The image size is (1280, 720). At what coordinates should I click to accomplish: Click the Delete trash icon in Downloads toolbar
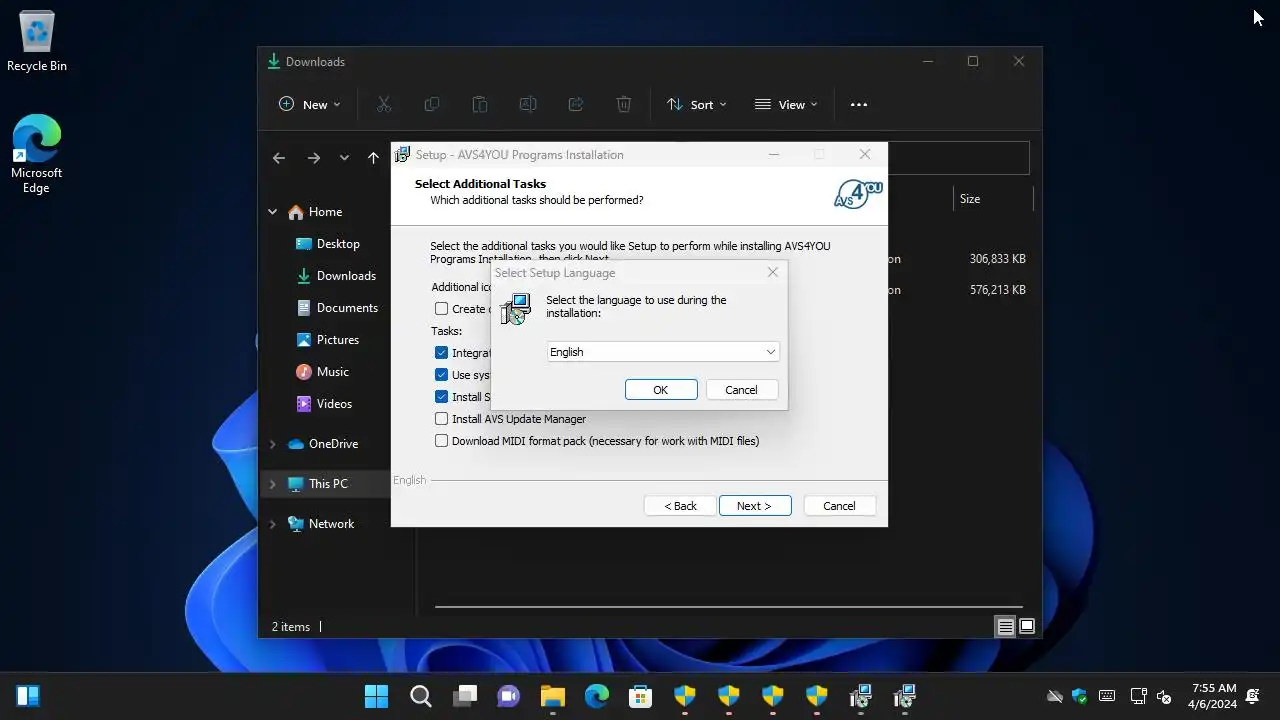624,104
